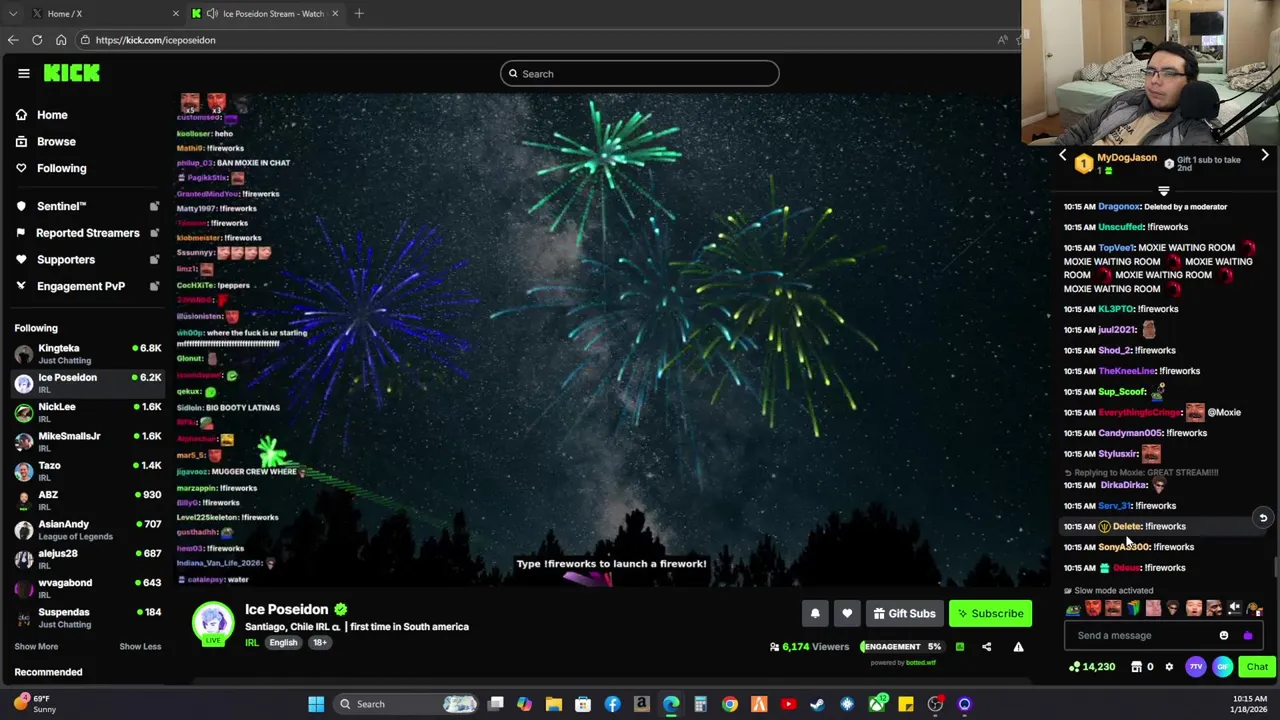This screenshot has width=1280, height=720.
Task: Open the chat shop icon
Action: point(1137,667)
